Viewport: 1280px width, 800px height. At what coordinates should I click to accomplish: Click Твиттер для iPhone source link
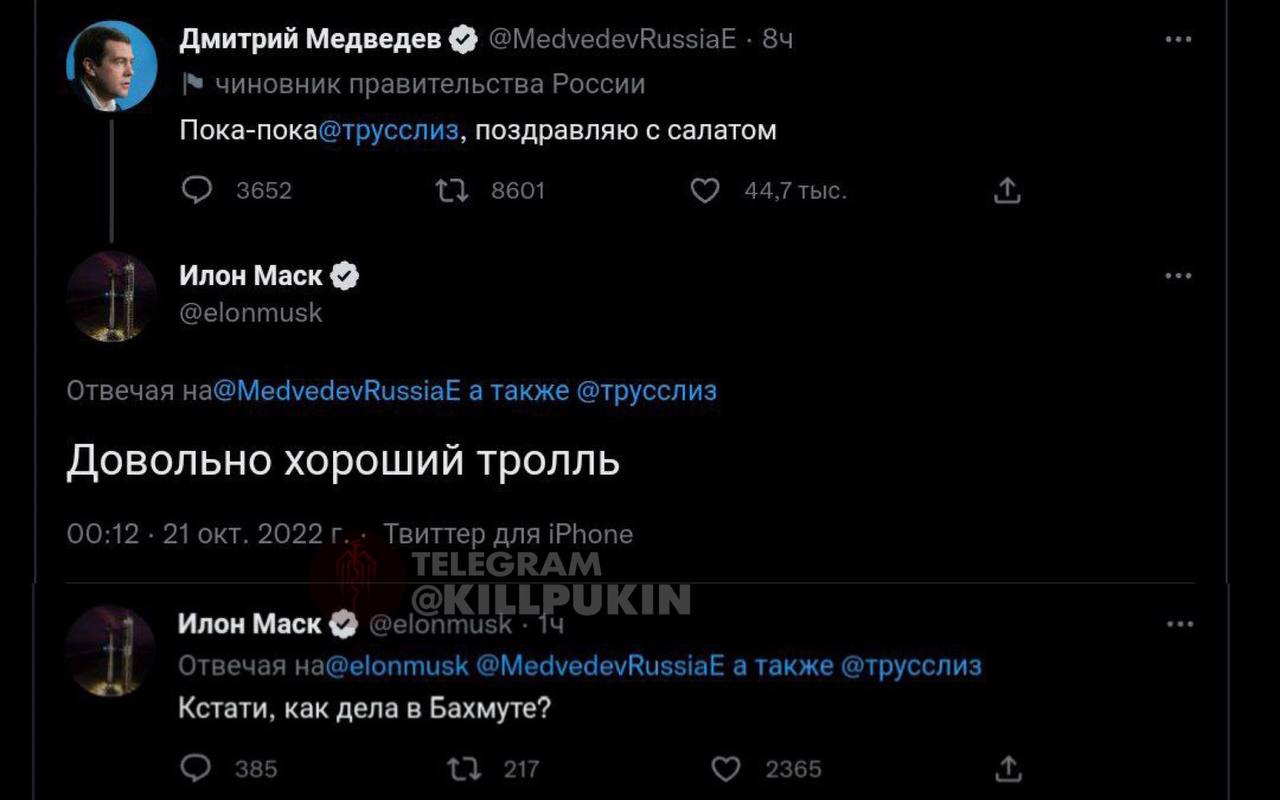pos(508,534)
